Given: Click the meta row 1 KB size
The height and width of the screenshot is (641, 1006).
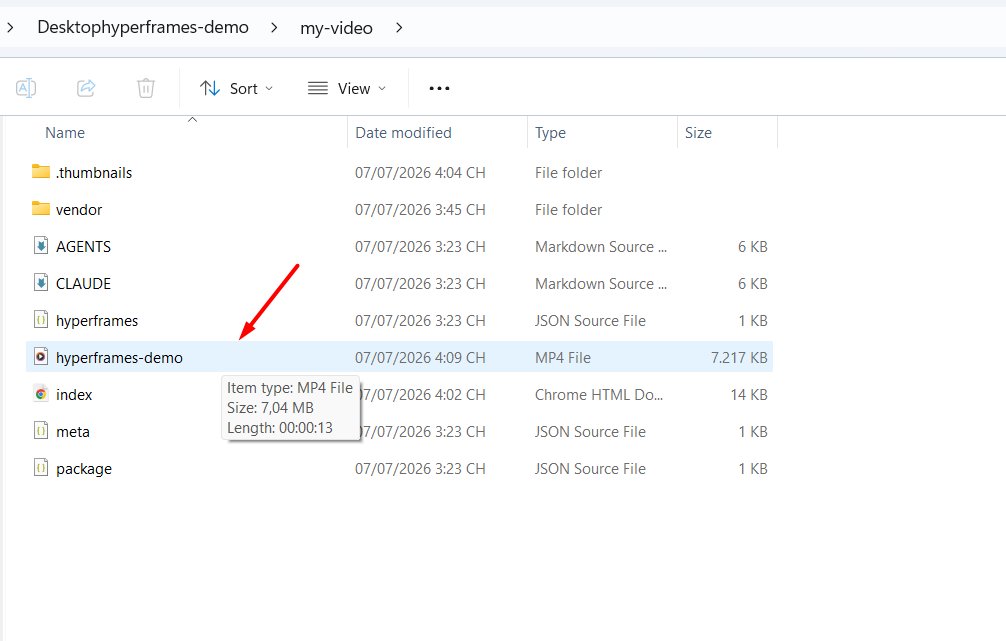Looking at the screenshot, I should coord(753,432).
